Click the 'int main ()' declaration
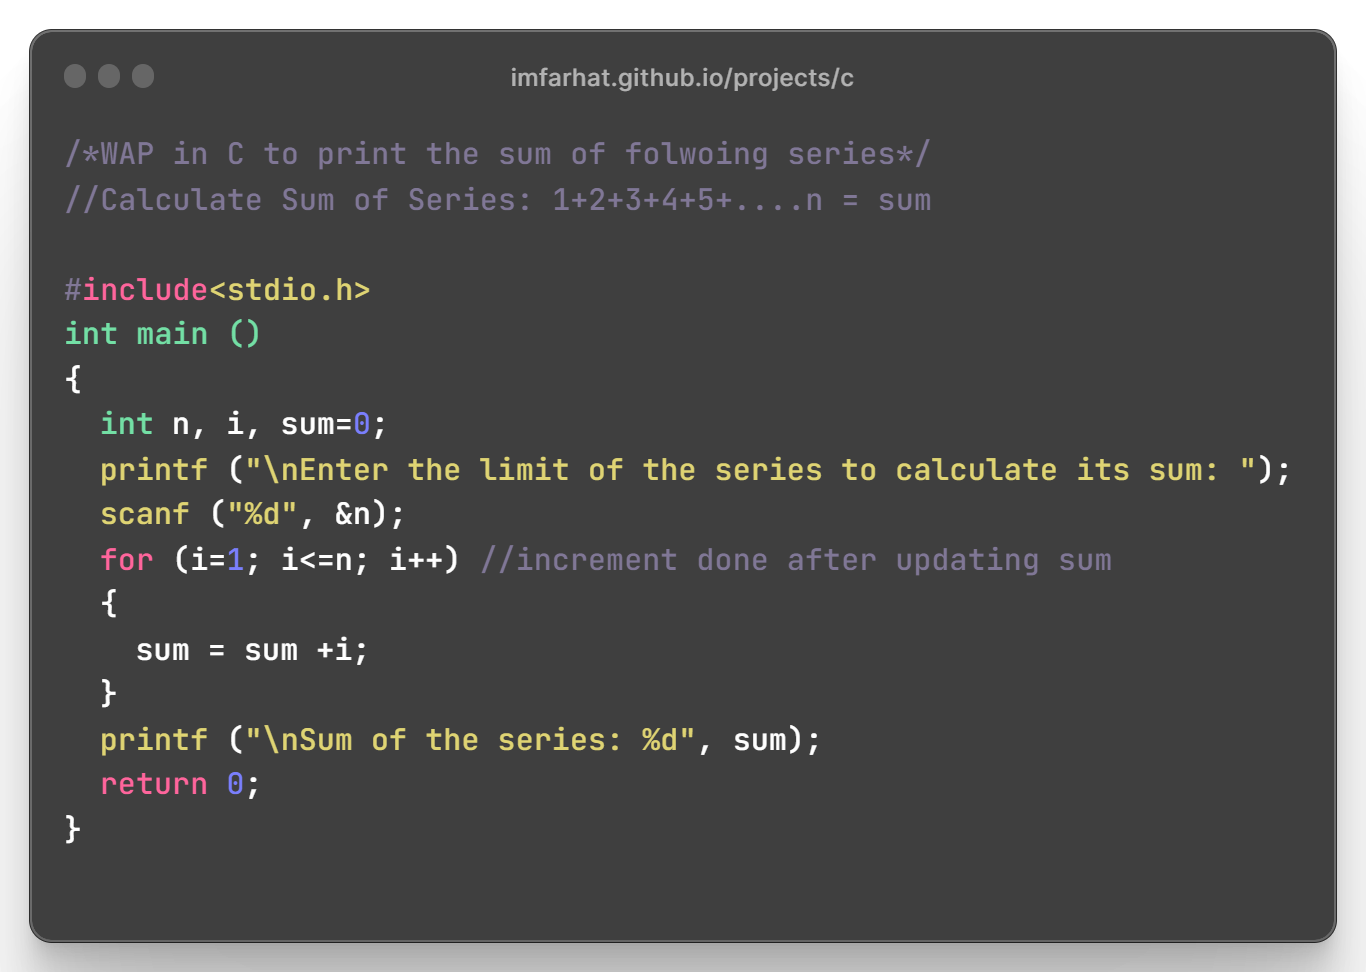The image size is (1366, 972). (162, 334)
